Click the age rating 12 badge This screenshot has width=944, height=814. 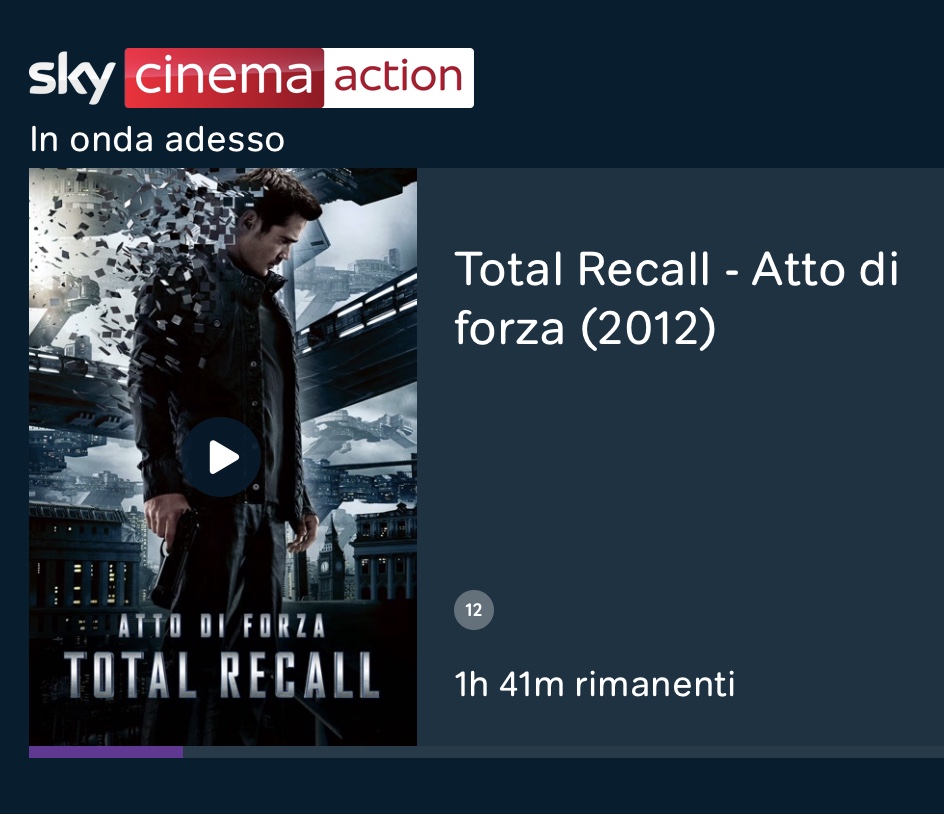[x=474, y=610]
